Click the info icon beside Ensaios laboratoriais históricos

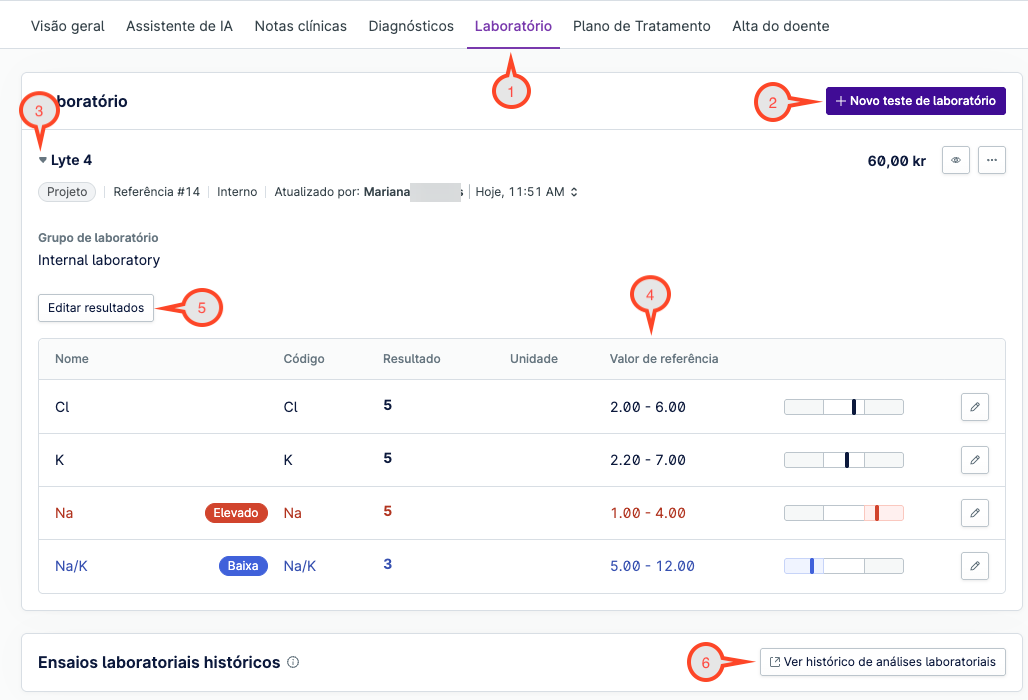point(293,663)
